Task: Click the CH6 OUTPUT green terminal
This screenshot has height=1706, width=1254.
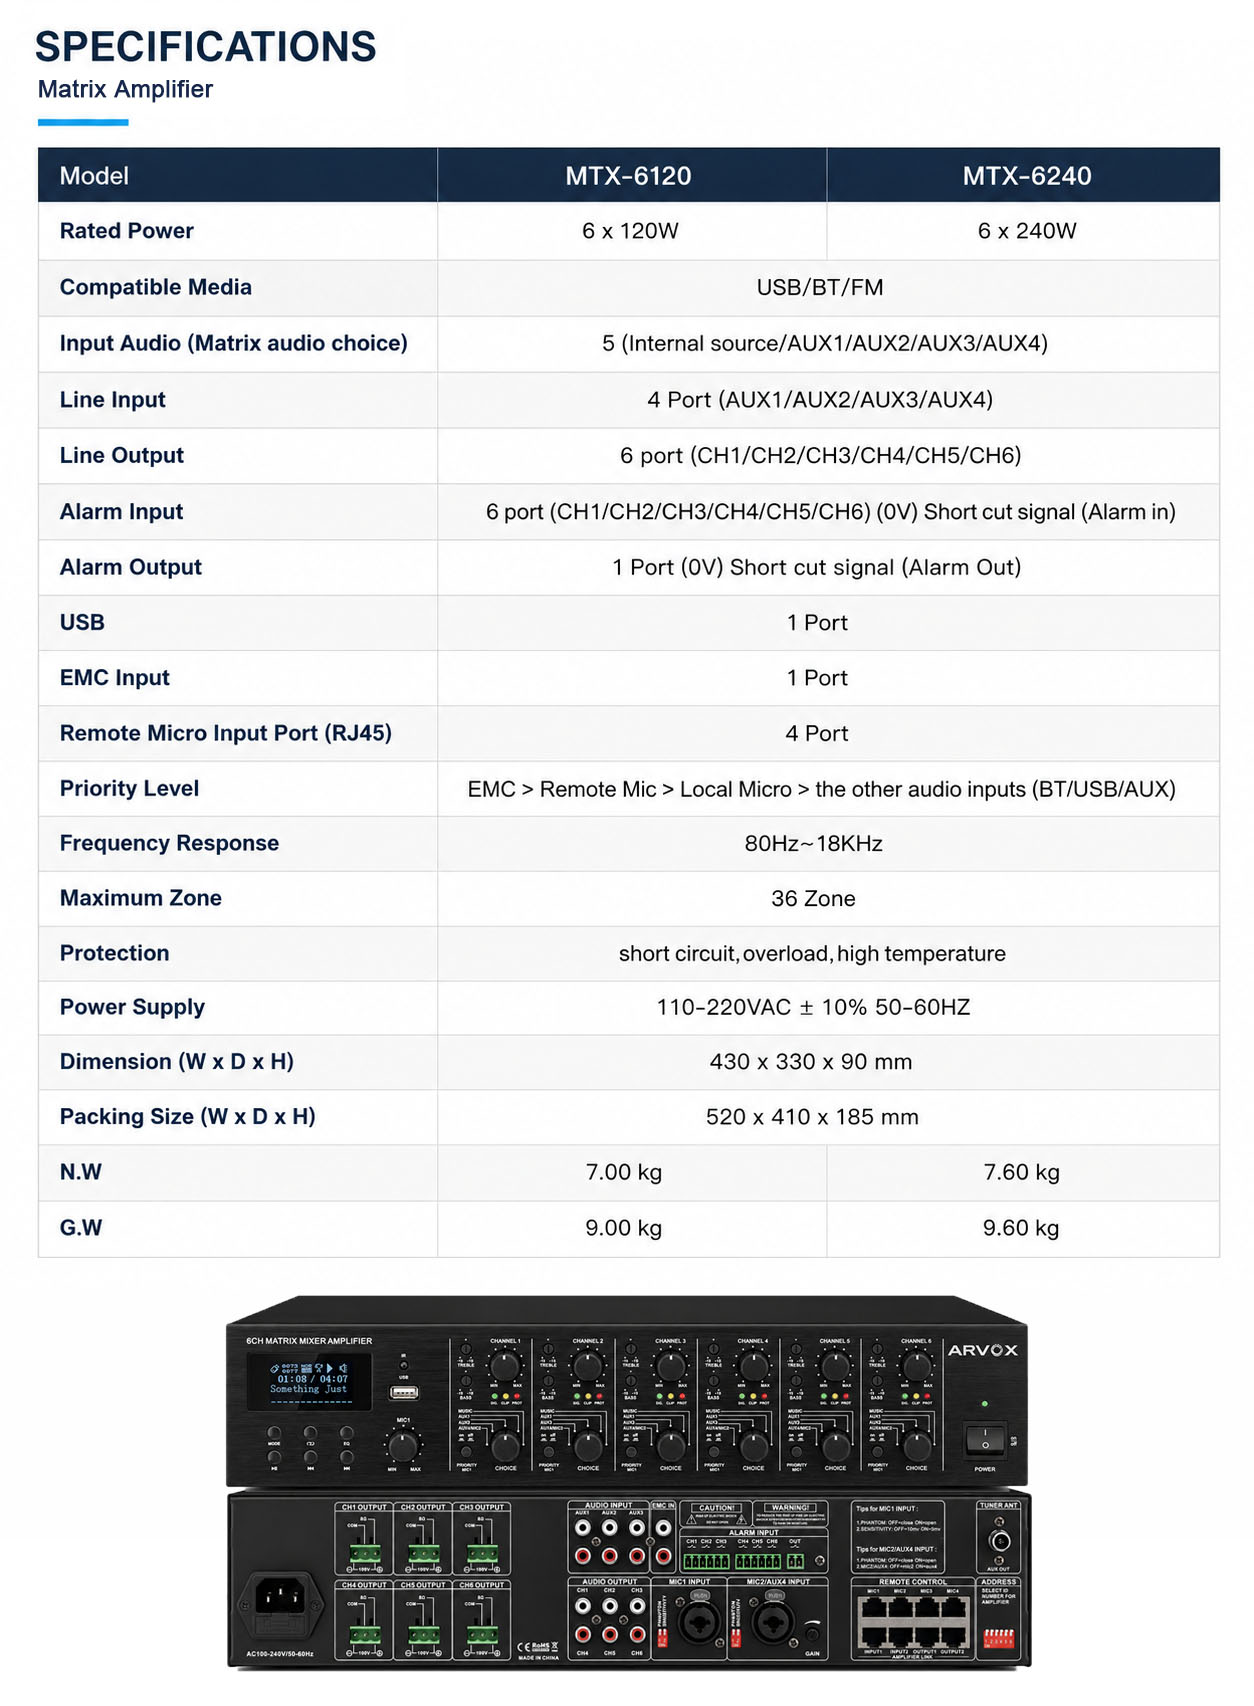Action: [x=483, y=1635]
